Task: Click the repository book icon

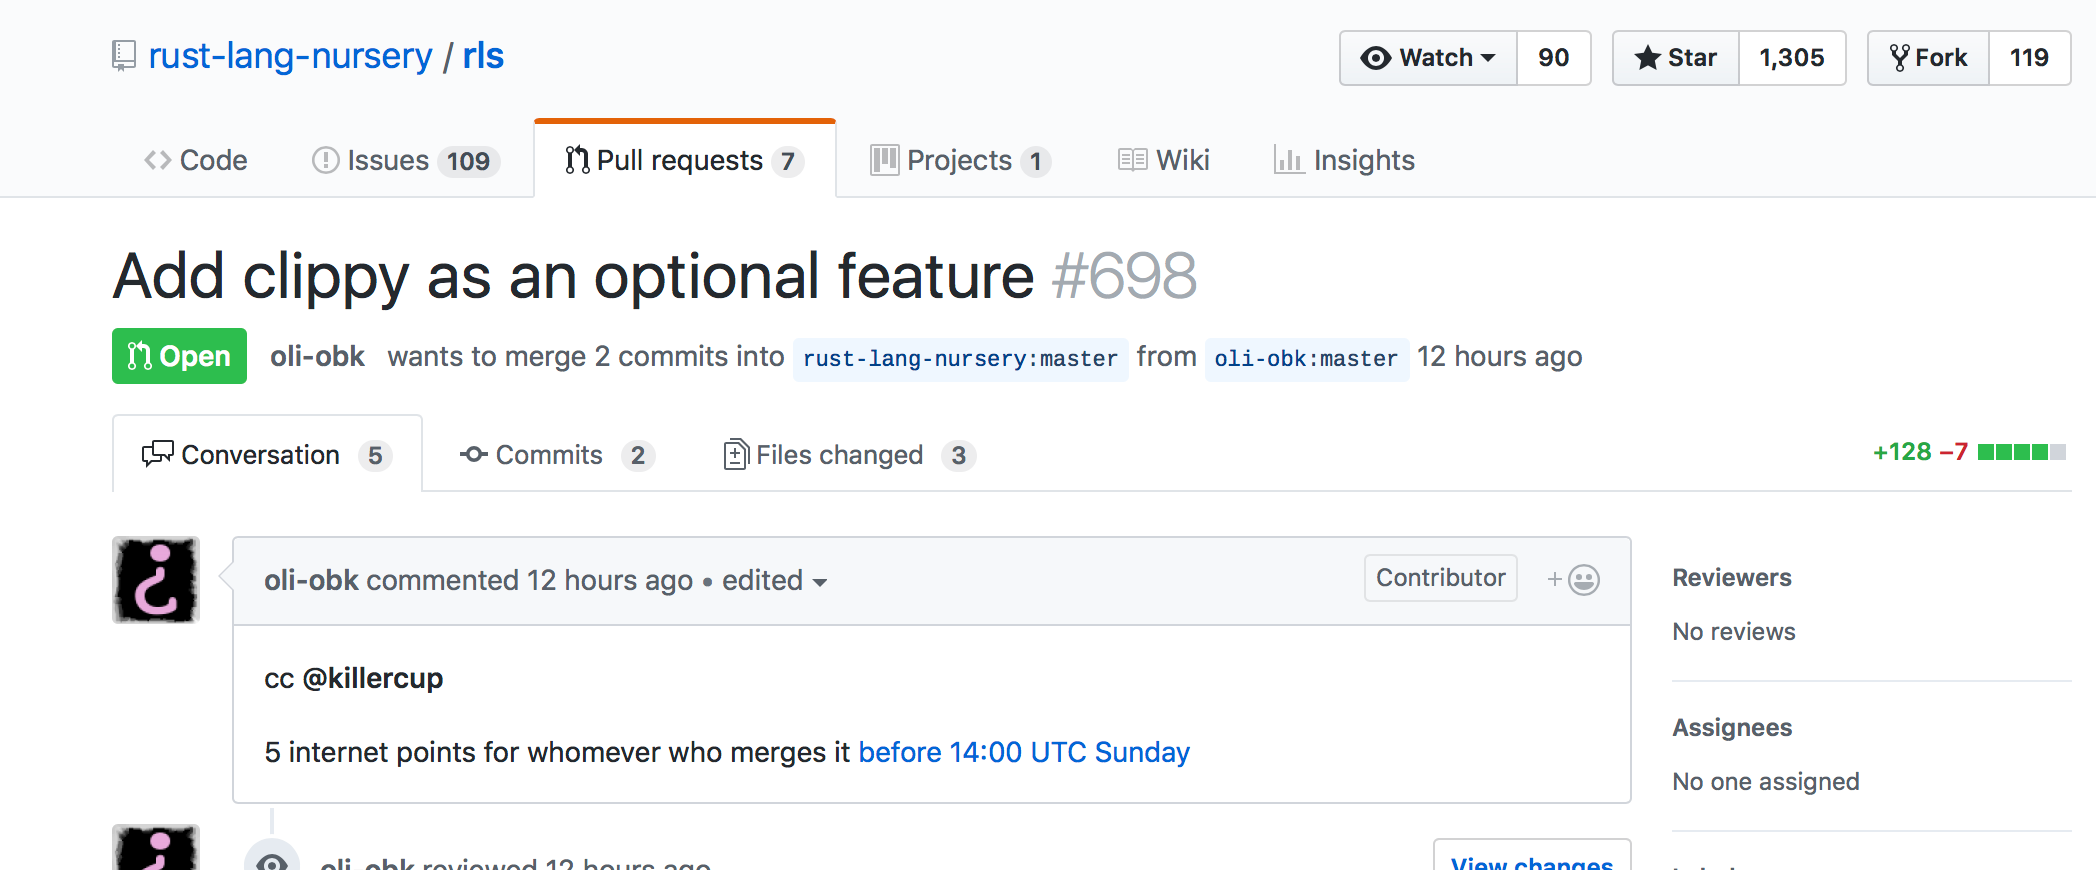Action: (x=124, y=56)
